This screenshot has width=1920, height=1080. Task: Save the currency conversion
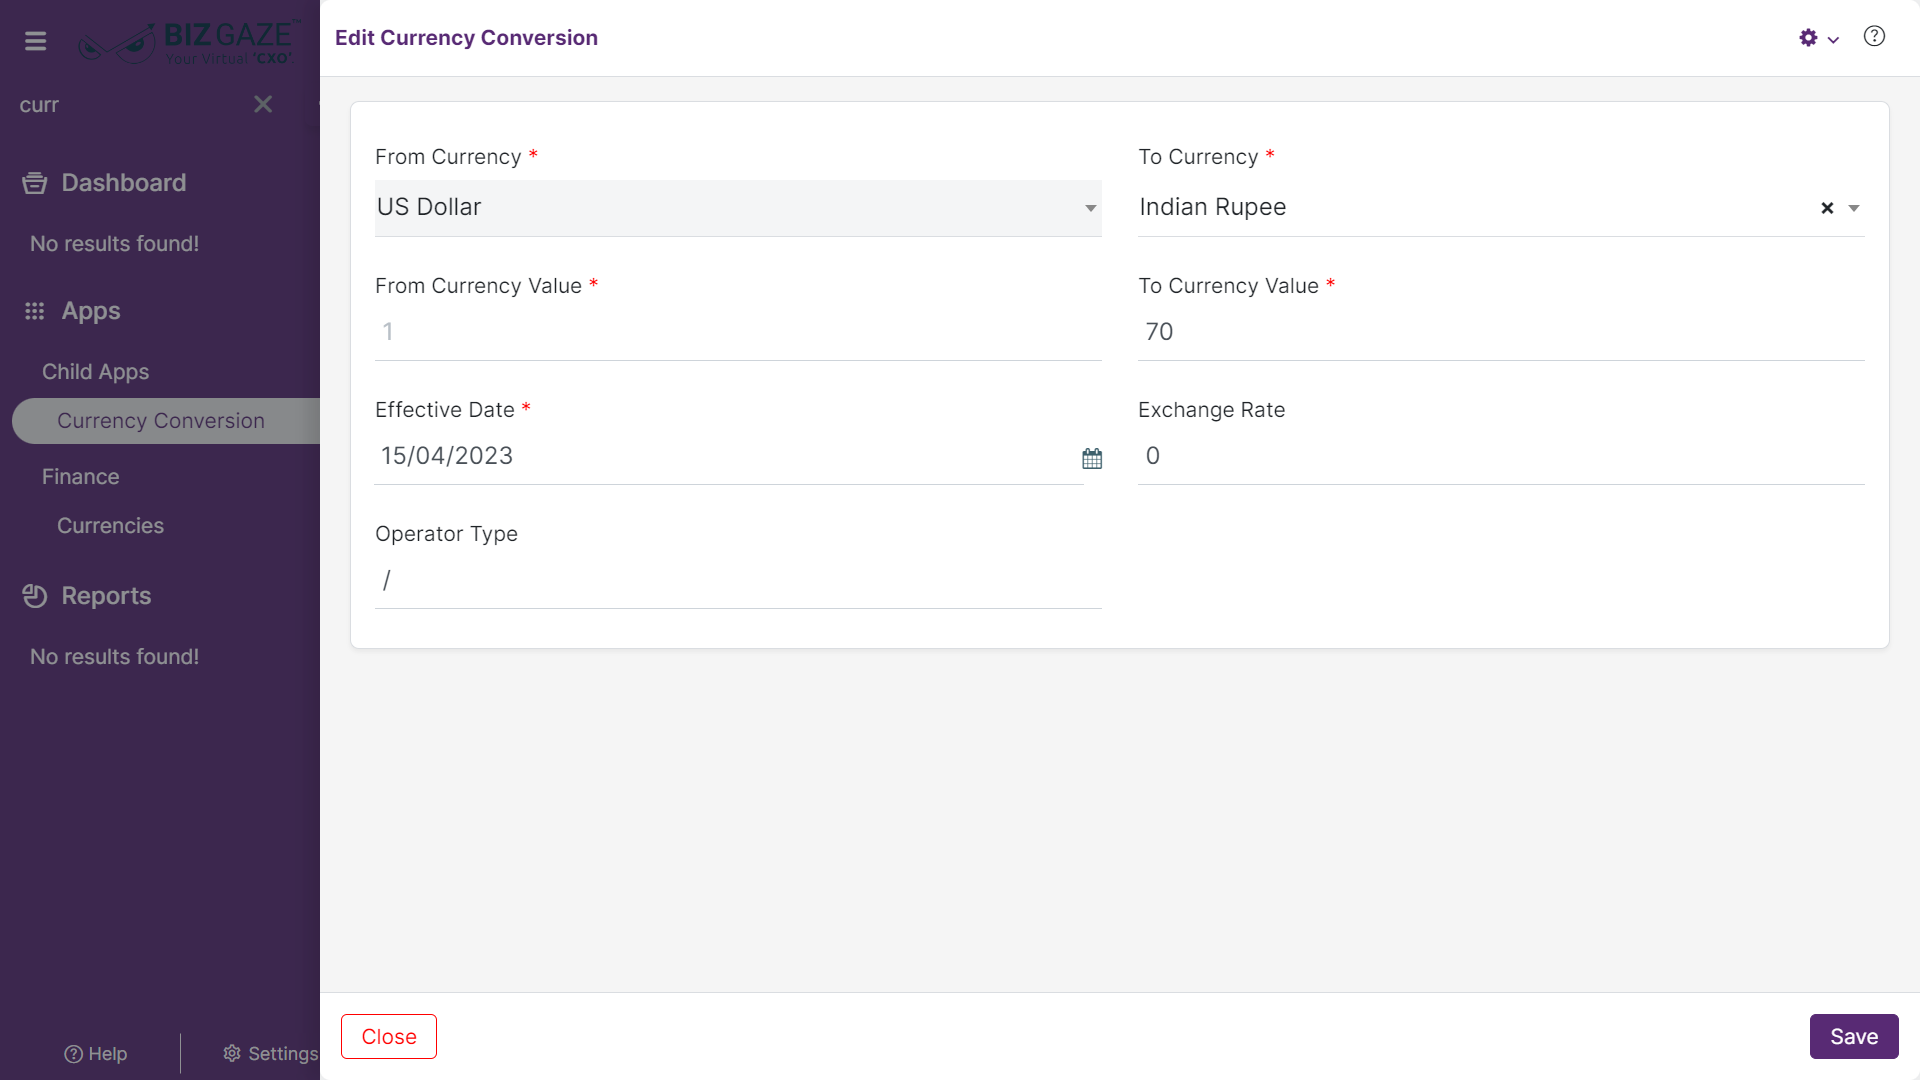click(1854, 1037)
